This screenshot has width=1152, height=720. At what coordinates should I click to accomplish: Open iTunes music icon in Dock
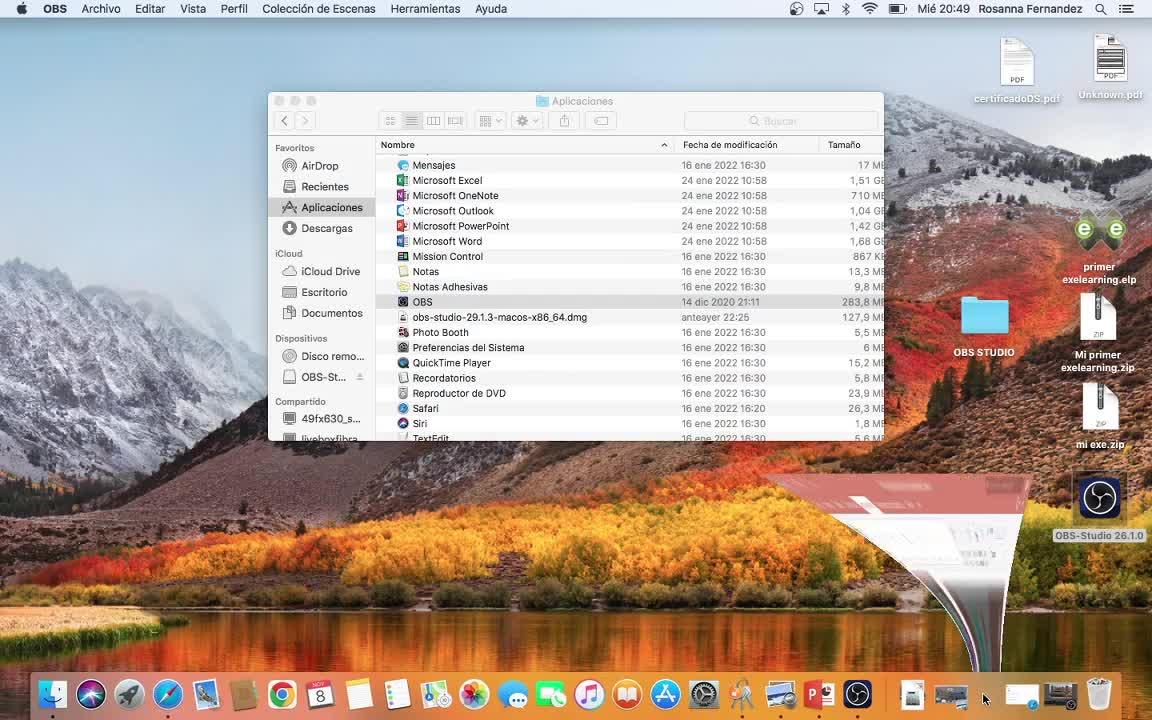(x=589, y=694)
